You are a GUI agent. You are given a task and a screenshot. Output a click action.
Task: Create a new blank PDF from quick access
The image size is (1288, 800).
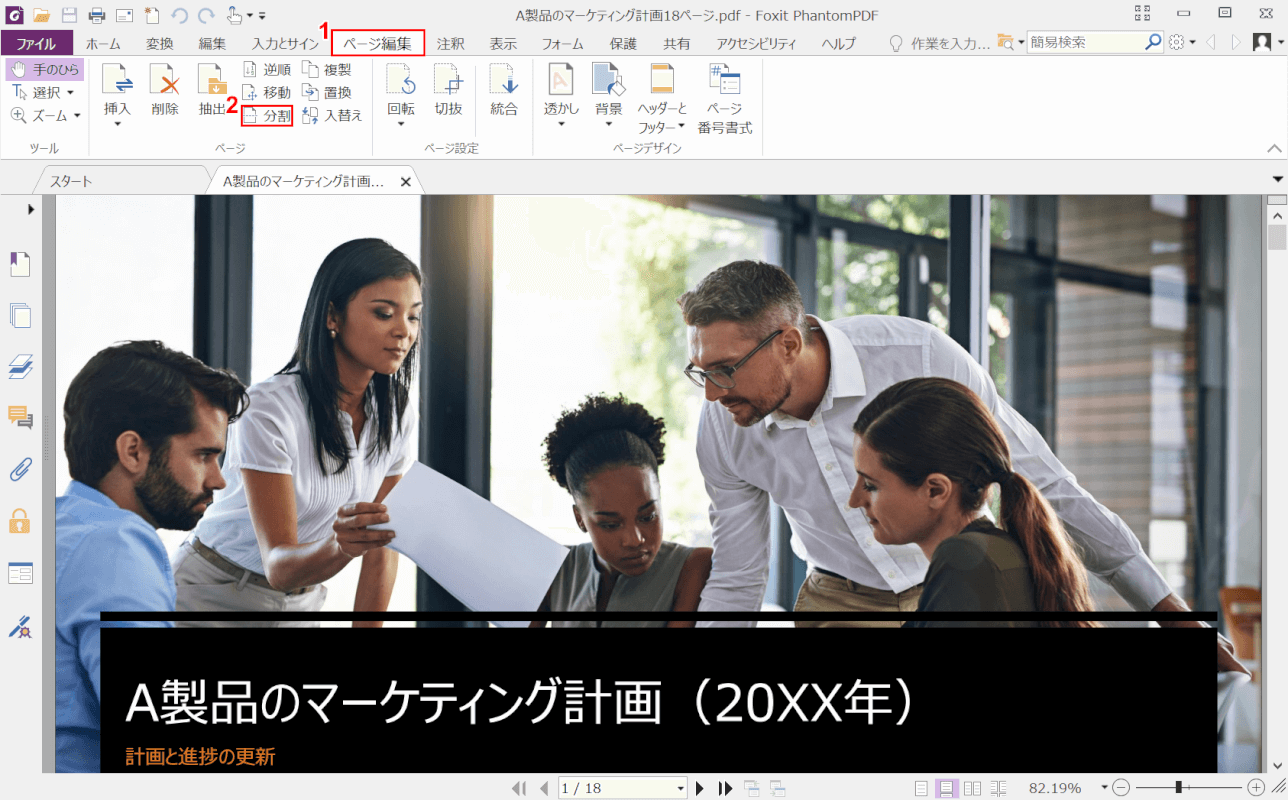[x=151, y=15]
